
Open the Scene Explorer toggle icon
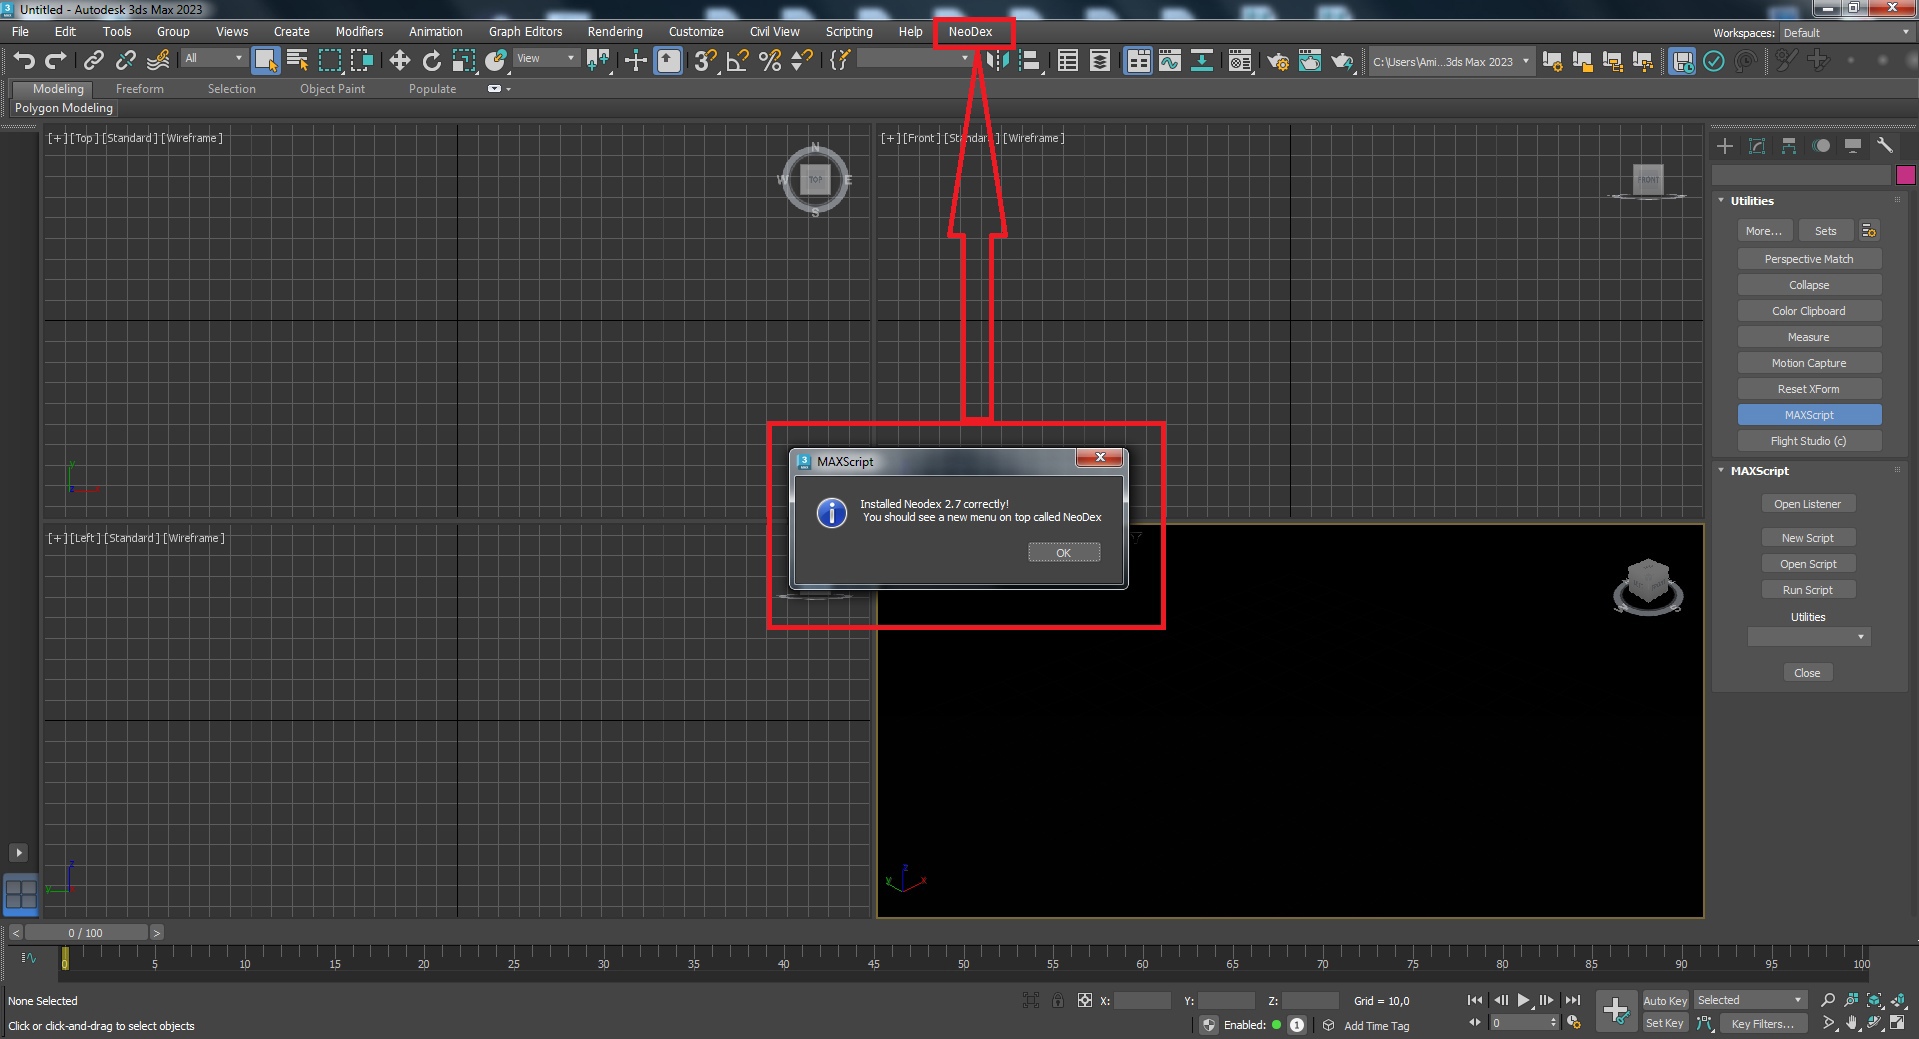coord(1068,61)
